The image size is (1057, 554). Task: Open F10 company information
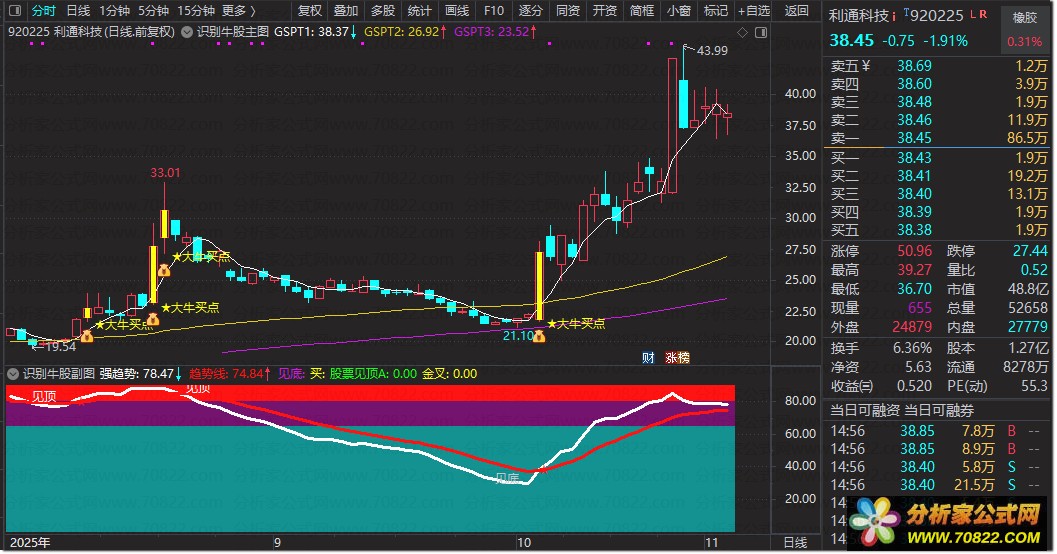493,11
